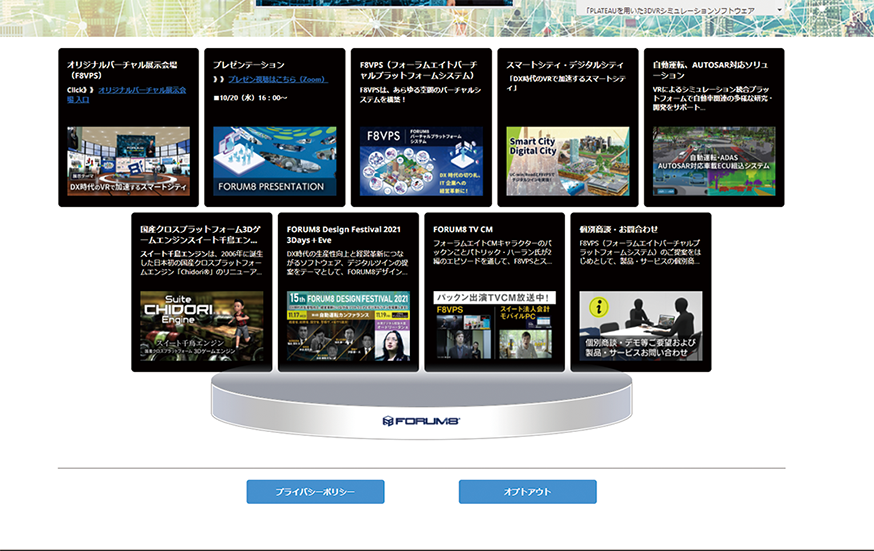Open the F8VPS platform system thumbnail

coord(421,161)
